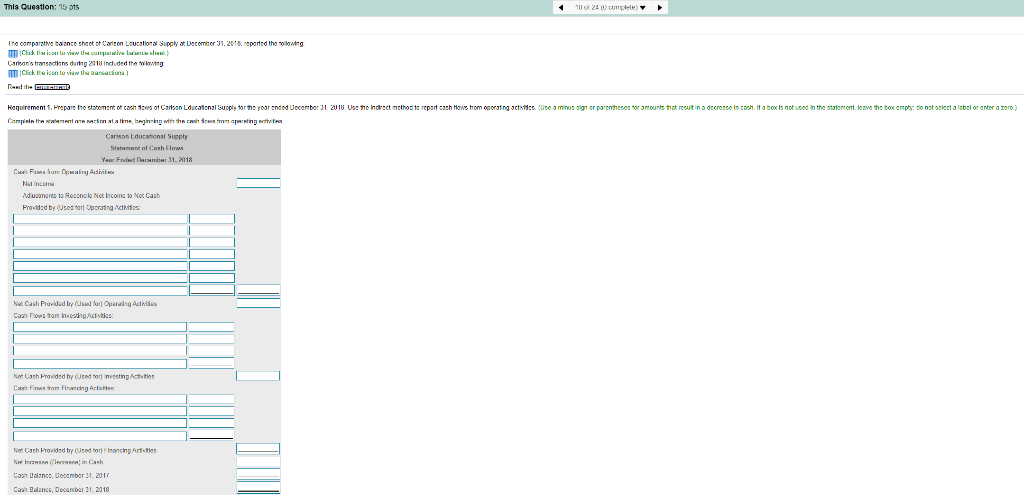
Task: Click 'Adjustments to Reconcile Net Income to Net Cash' text
Action: (91, 196)
